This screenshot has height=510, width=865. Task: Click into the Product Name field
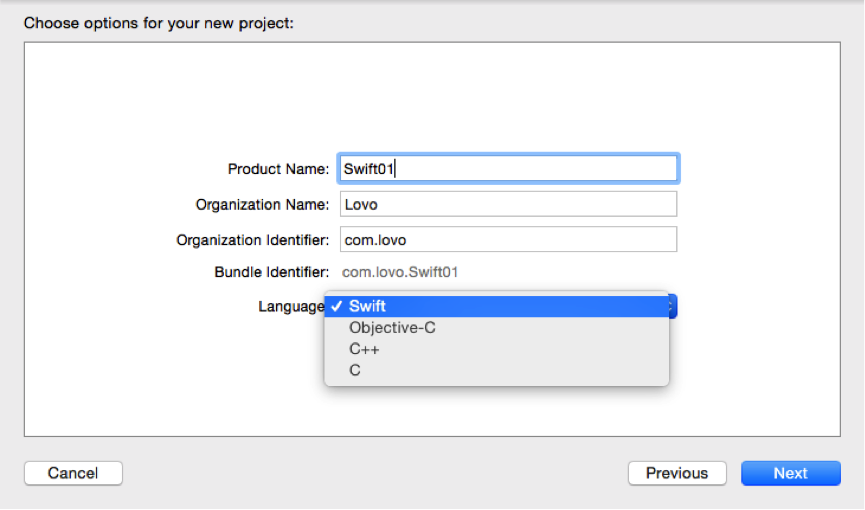[508, 168]
